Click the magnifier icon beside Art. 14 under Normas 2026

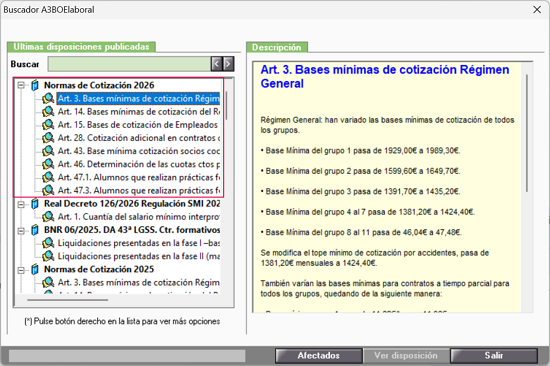click(48, 112)
